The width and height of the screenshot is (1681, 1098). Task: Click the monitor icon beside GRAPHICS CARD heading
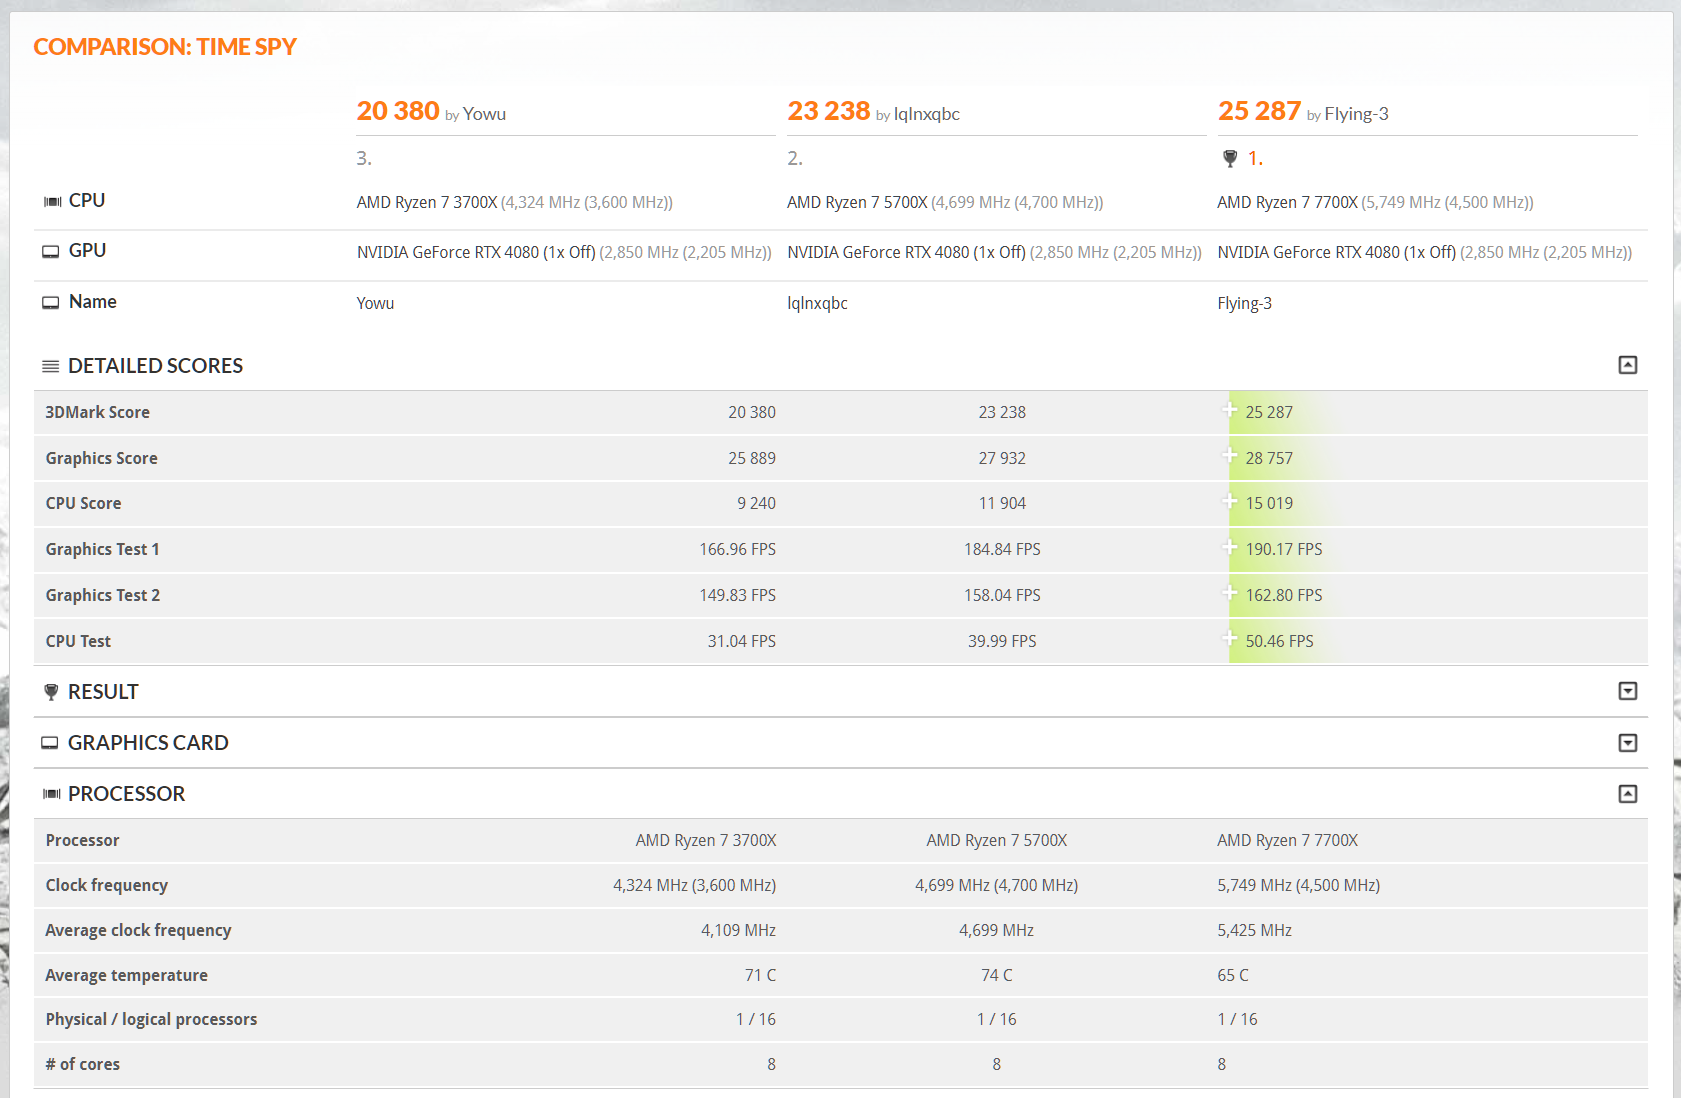[x=50, y=743]
